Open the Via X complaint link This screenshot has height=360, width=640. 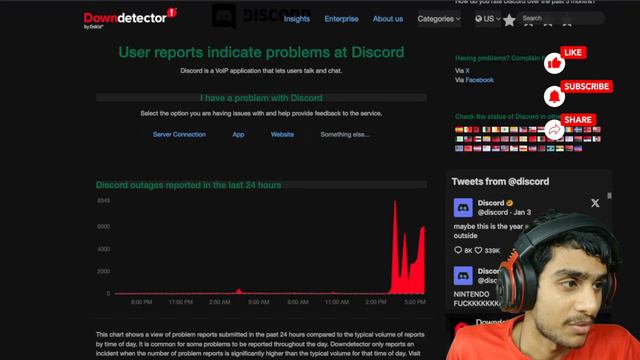[467, 71]
